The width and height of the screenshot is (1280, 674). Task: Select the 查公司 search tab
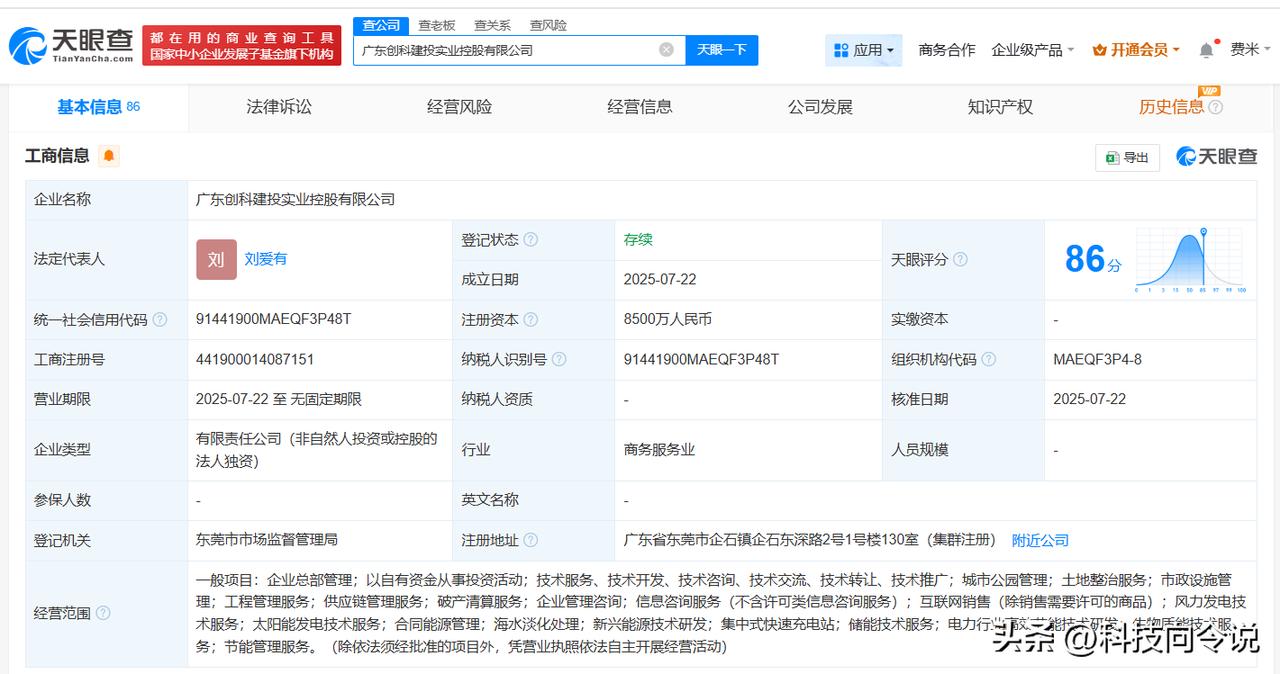coord(381,25)
